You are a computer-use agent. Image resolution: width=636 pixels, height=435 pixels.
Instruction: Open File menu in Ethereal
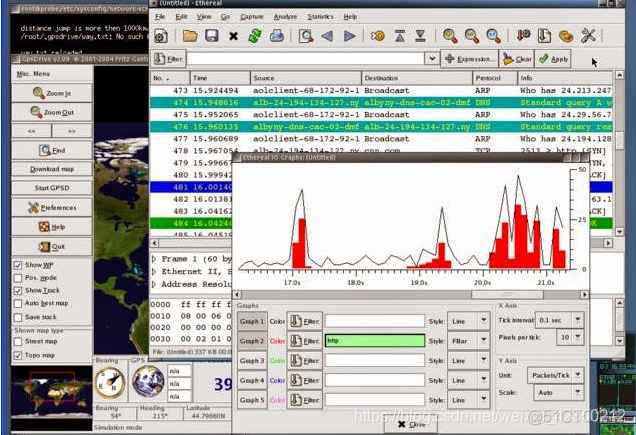pos(160,17)
